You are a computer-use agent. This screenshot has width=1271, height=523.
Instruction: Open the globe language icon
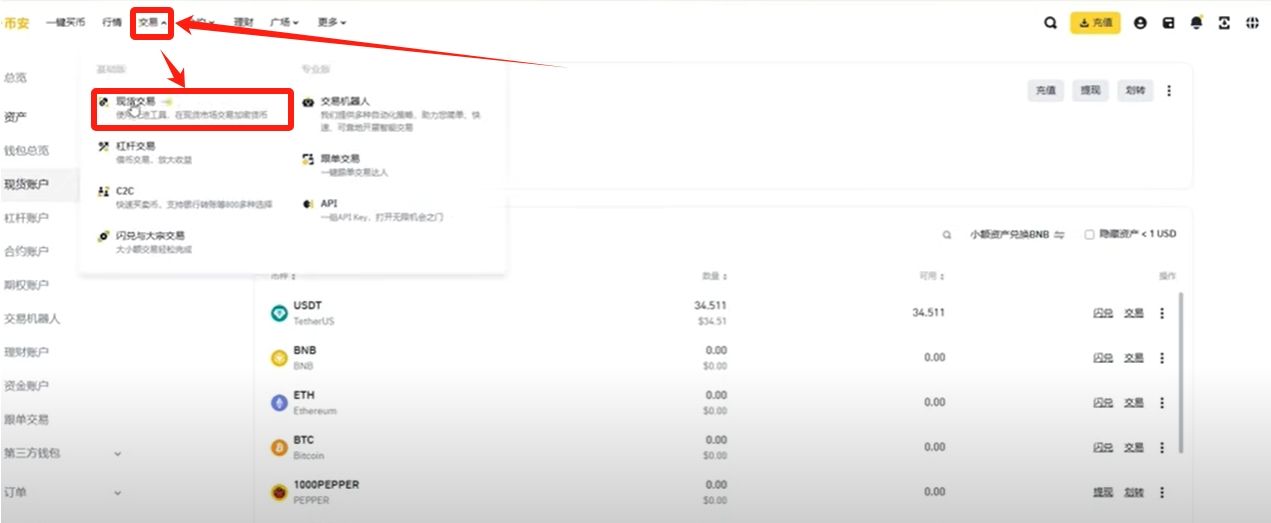click(x=1252, y=23)
